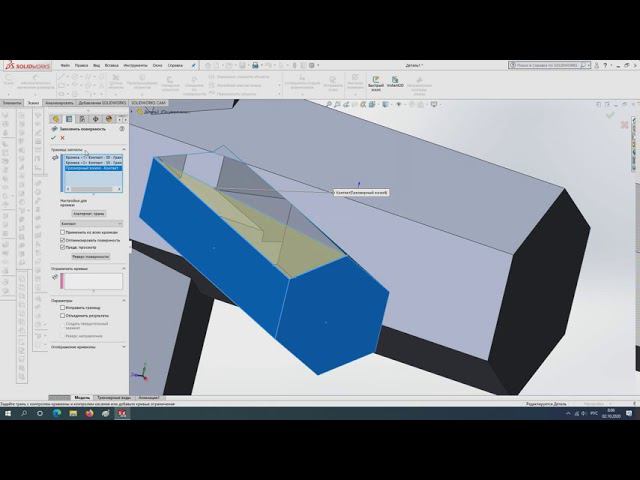Click the pin icon next to Справка menu

point(193,65)
